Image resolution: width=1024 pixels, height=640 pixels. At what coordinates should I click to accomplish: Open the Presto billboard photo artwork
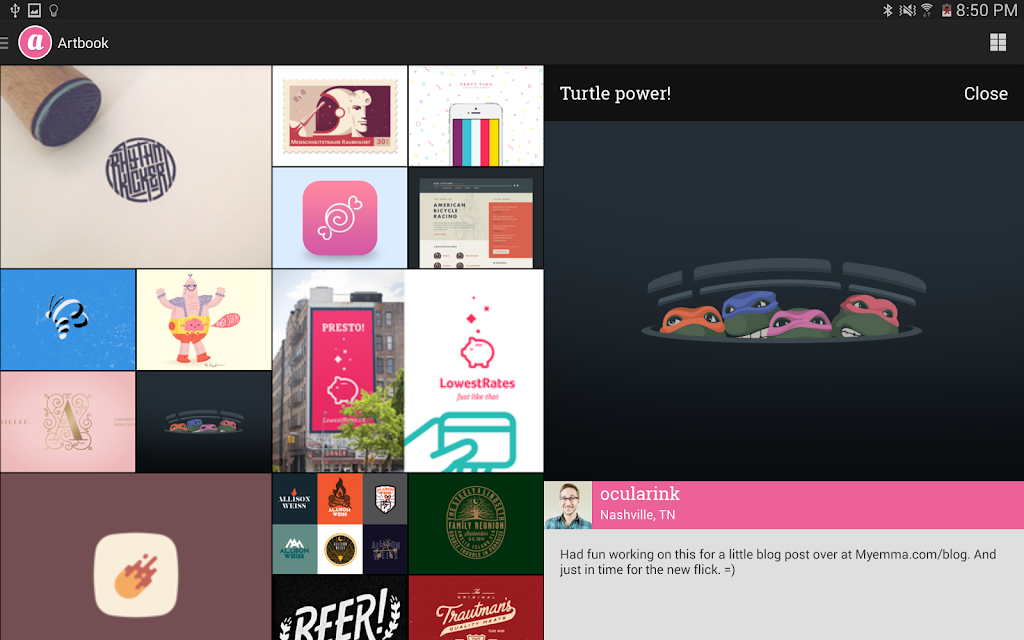click(338, 370)
